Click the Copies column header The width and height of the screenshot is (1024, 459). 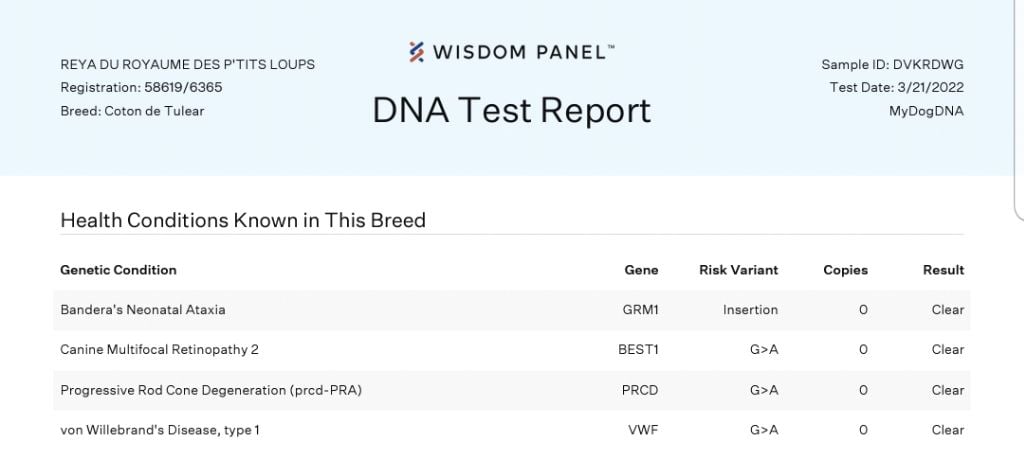click(845, 270)
